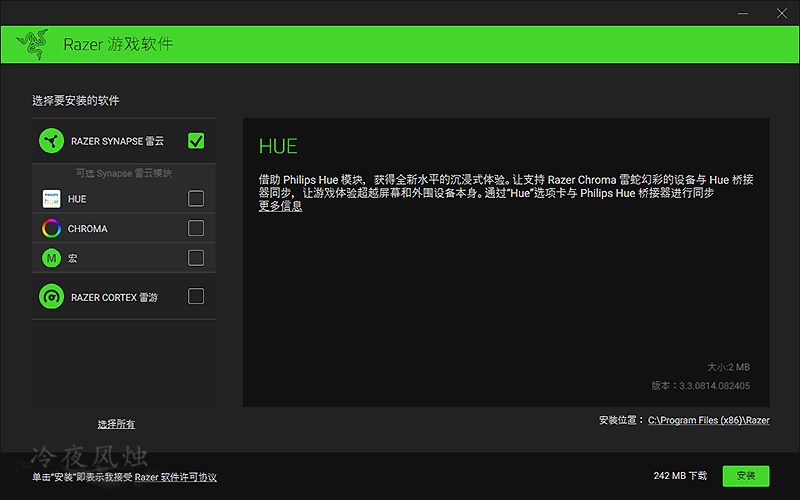
Task: Click the 可选 Synapse 雷云模块 heading
Action: tap(124, 173)
